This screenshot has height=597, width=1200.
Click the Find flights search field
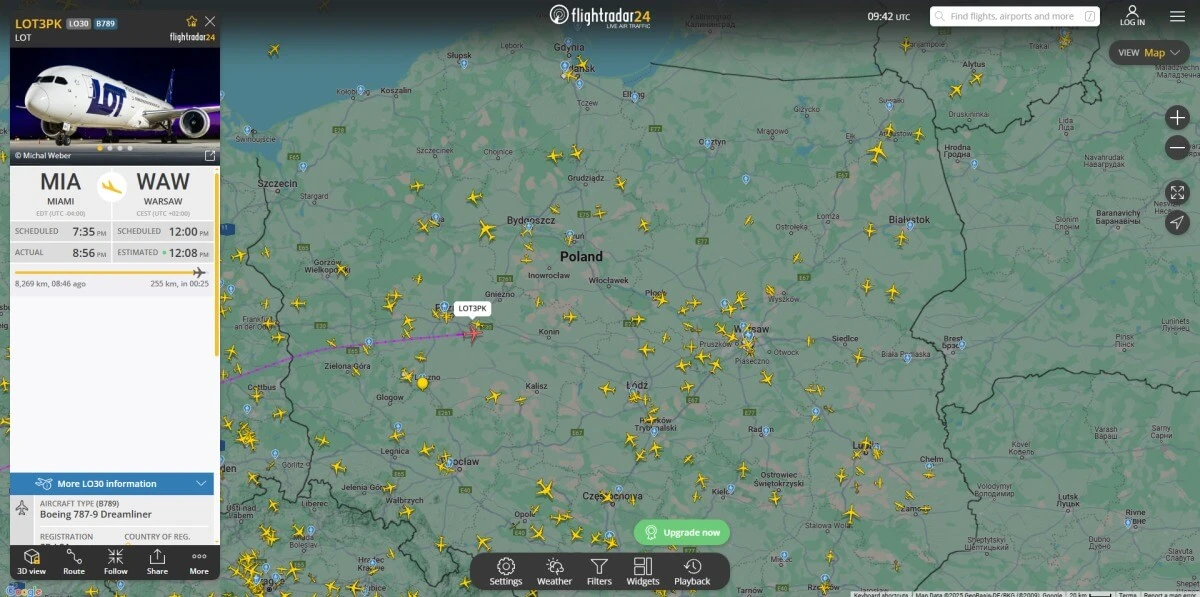[1012, 16]
